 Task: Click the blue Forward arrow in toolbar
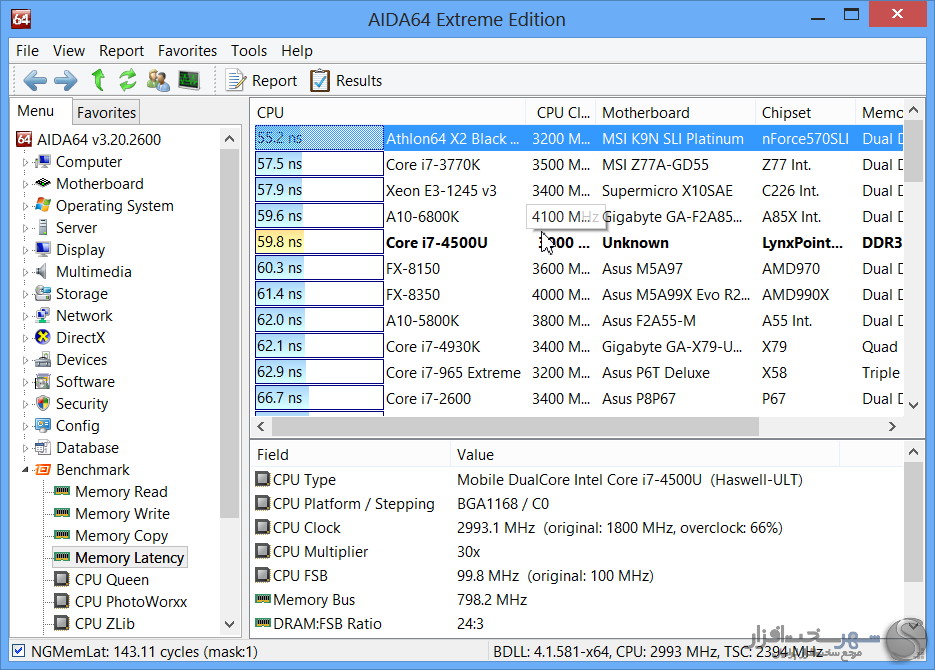(x=65, y=81)
